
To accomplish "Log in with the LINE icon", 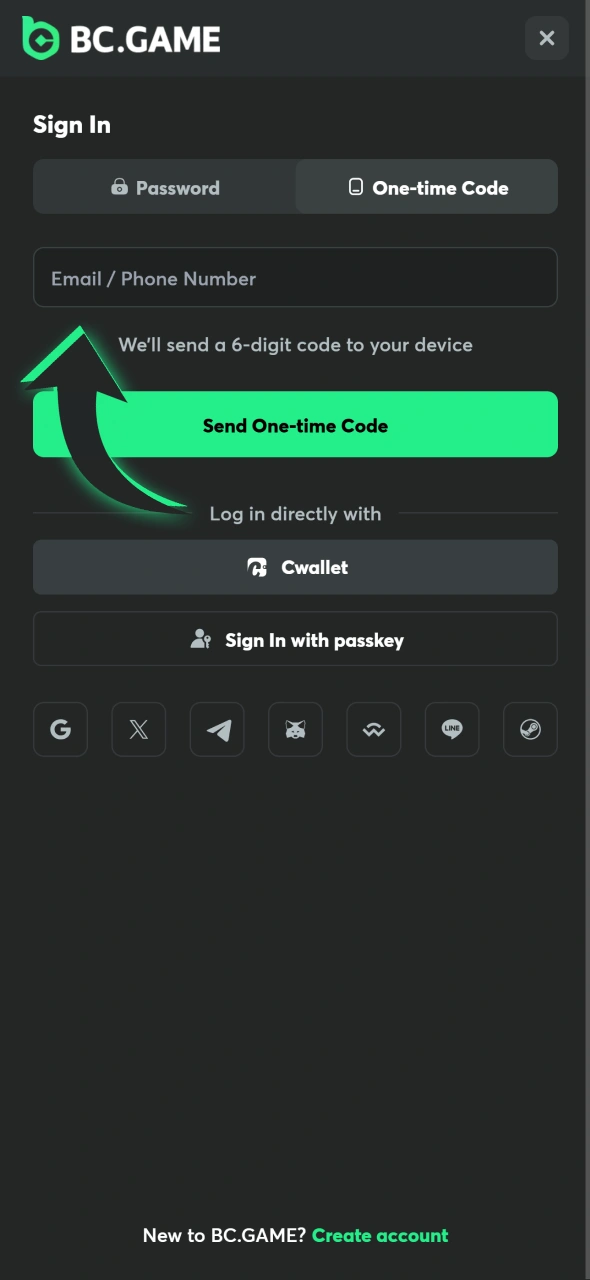I will (x=452, y=729).
